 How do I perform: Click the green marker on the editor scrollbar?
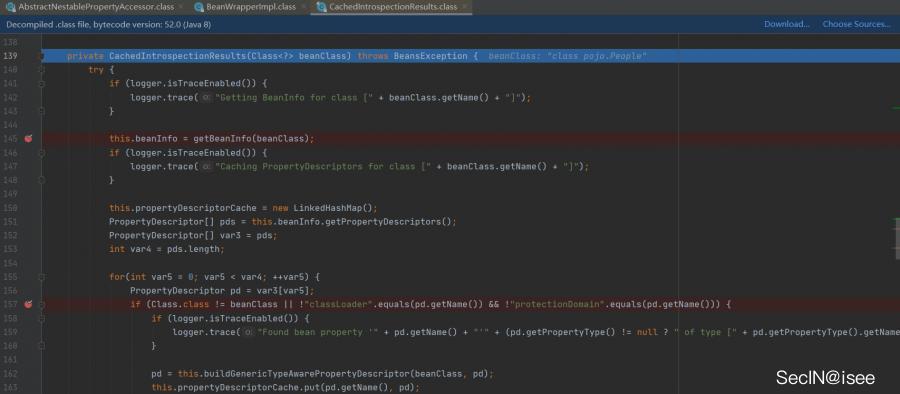[896, 107]
